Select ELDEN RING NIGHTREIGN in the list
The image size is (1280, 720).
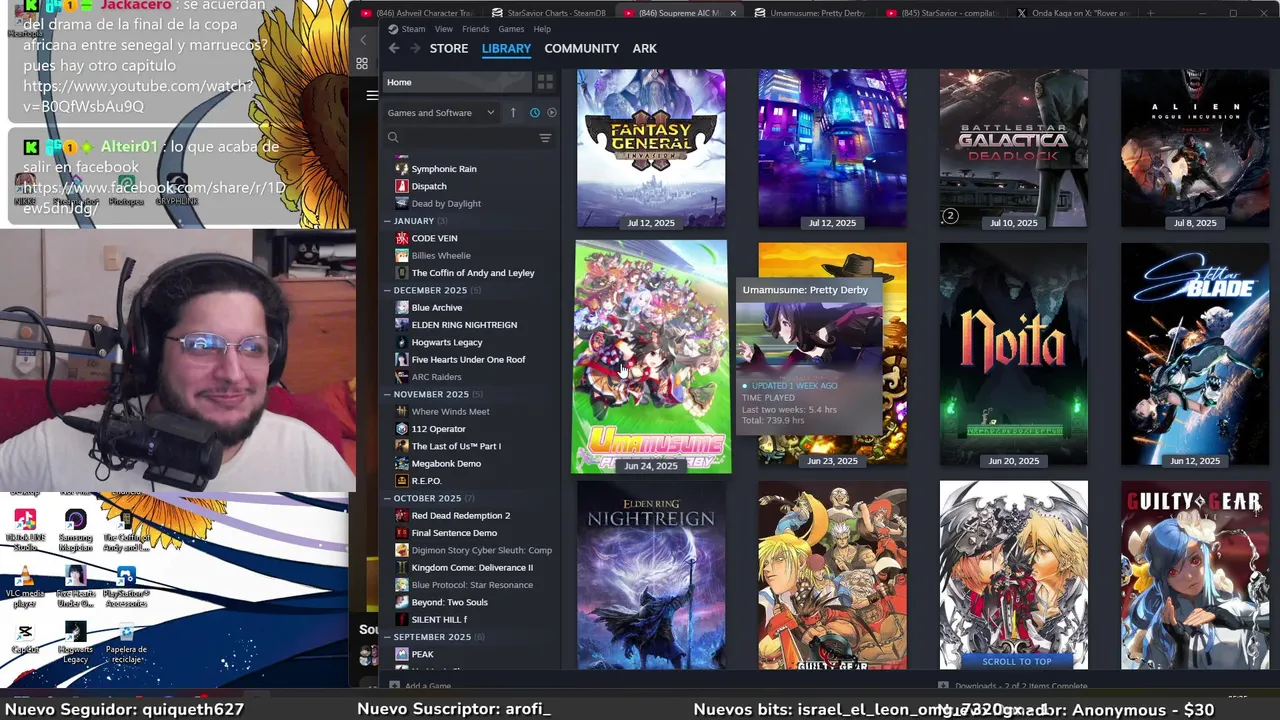(463, 325)
